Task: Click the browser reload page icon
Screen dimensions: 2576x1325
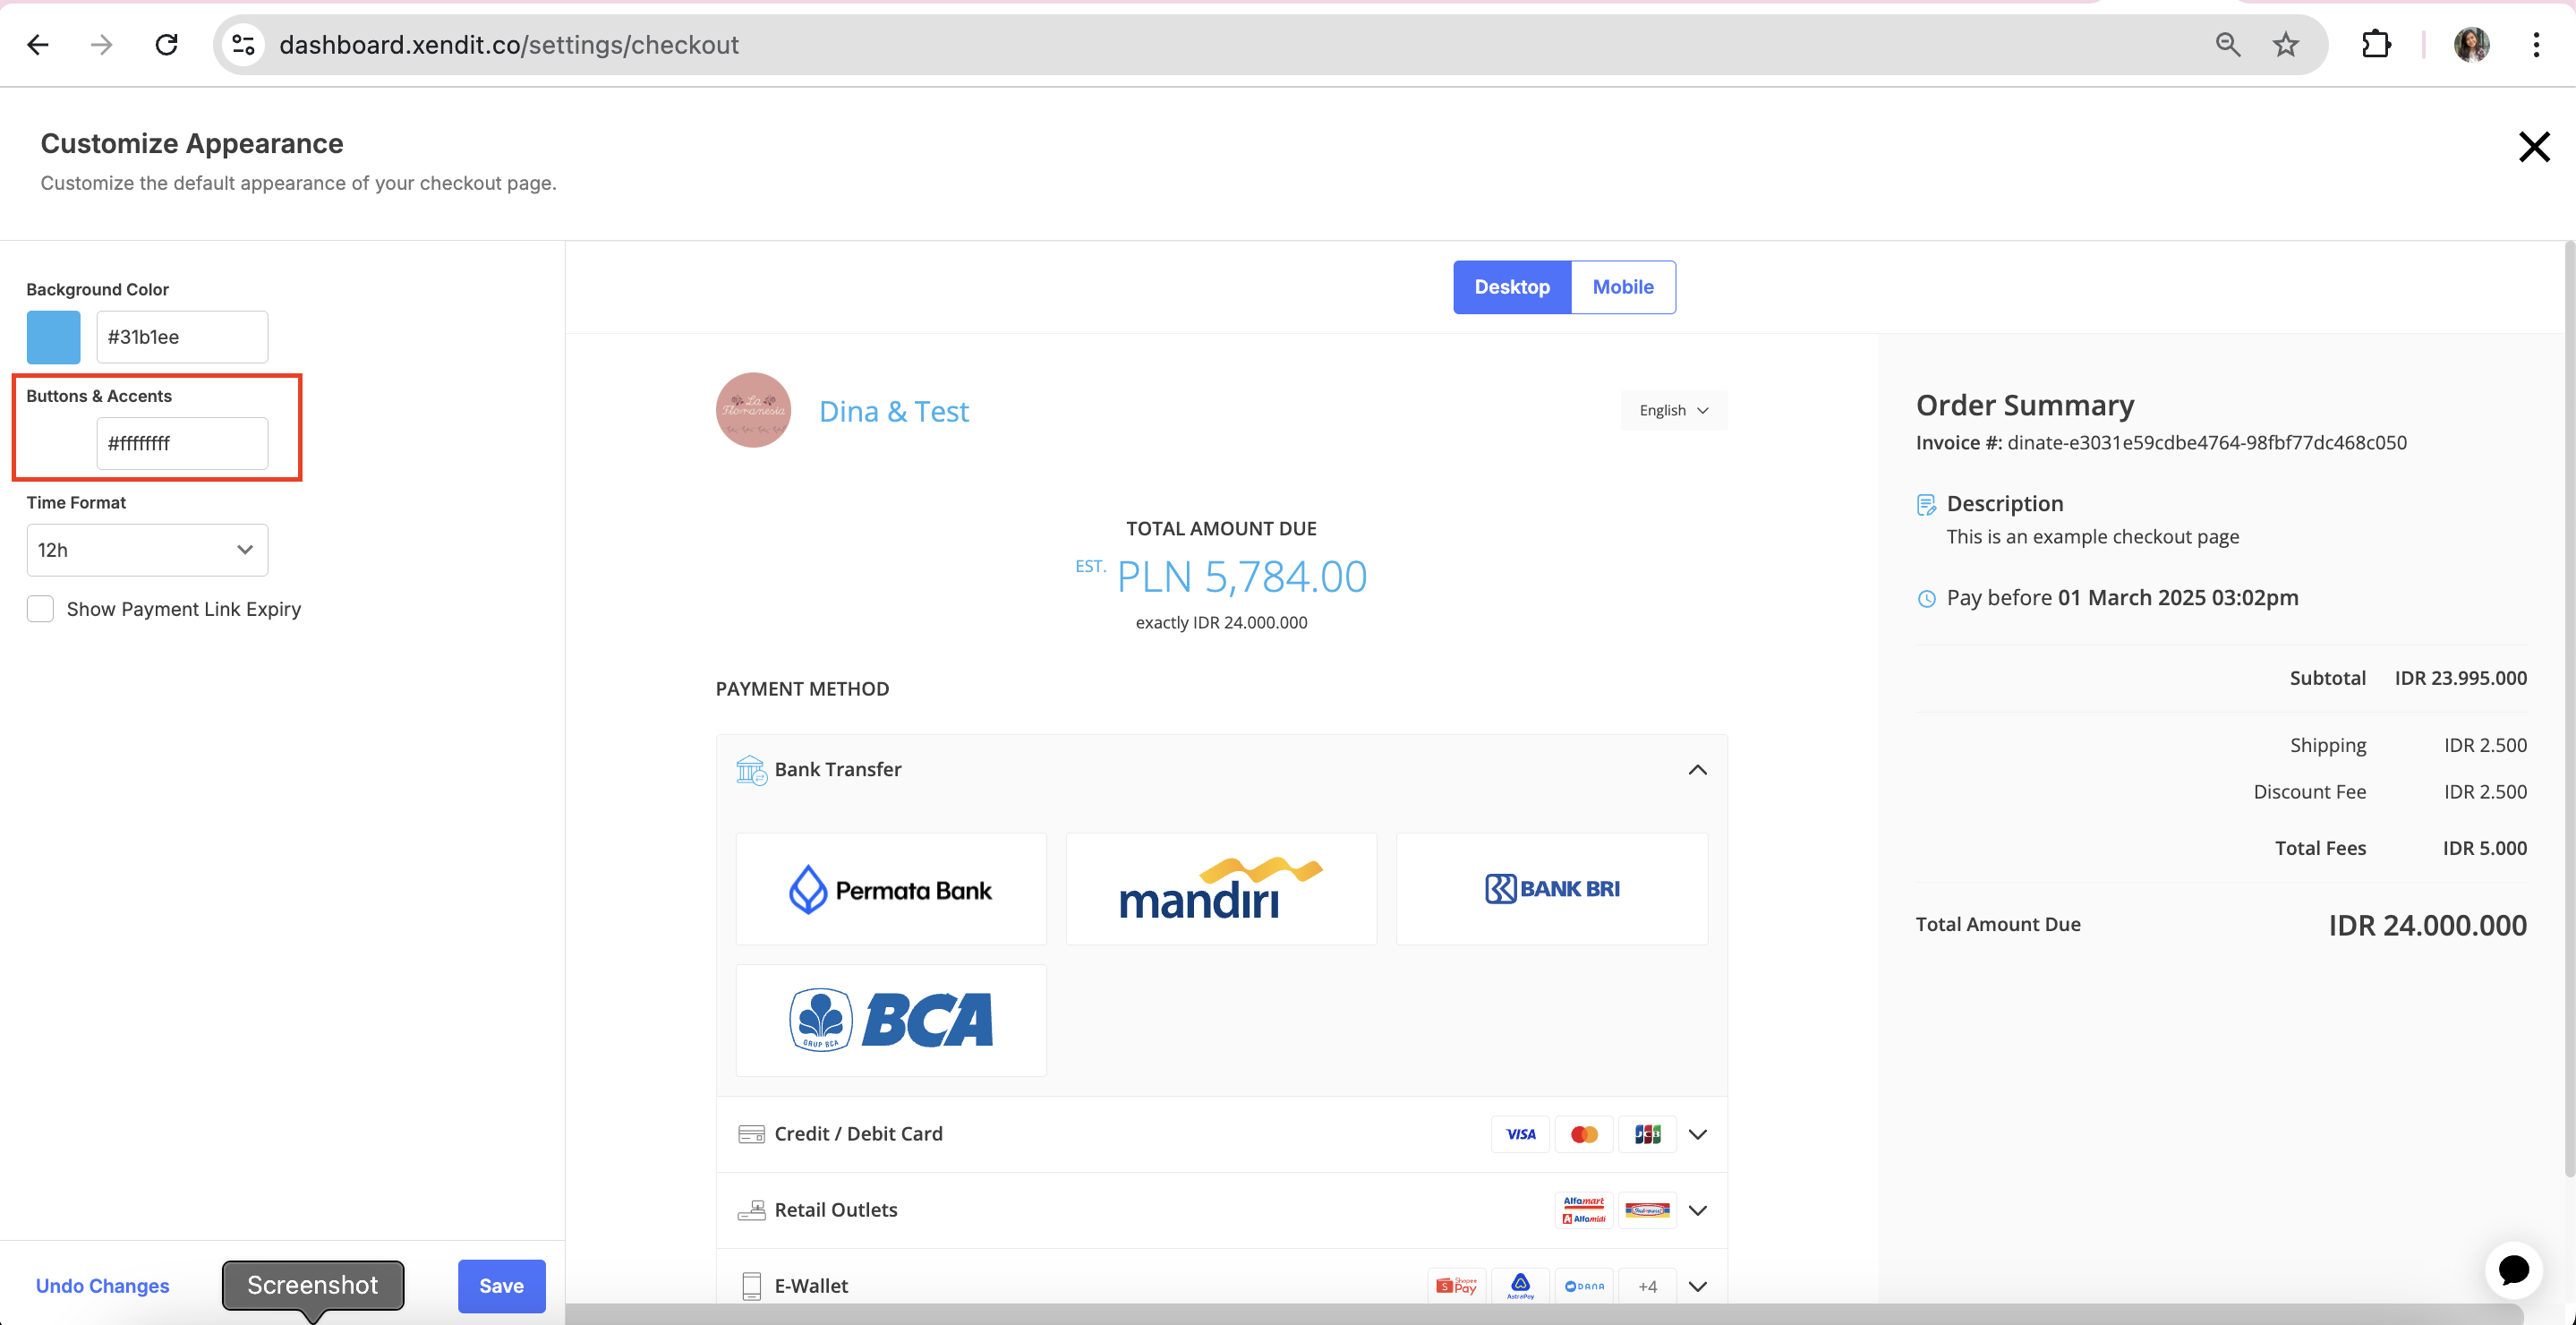Action: (x=167, y=44)
